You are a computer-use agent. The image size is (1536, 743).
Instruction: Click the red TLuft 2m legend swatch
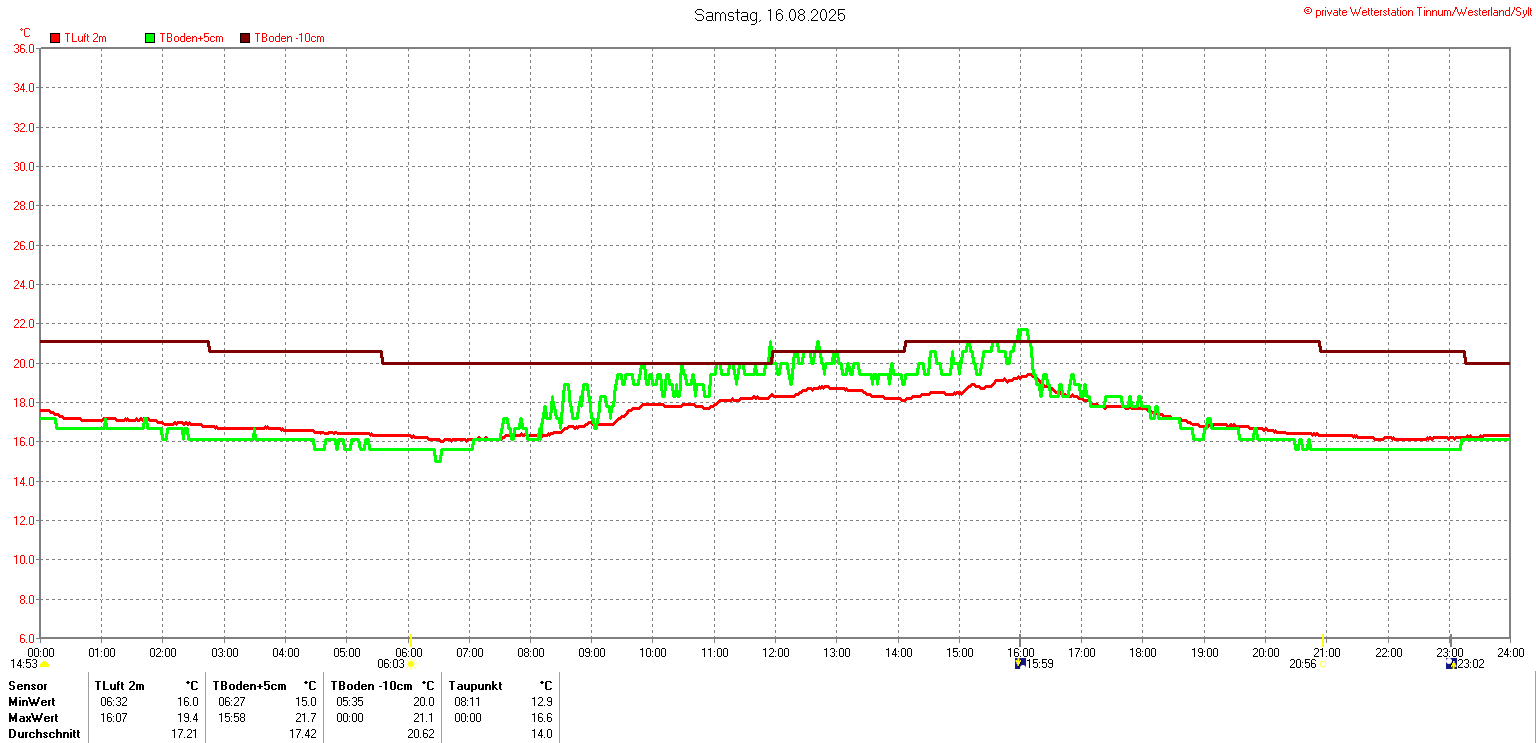[x=55, y=38]
